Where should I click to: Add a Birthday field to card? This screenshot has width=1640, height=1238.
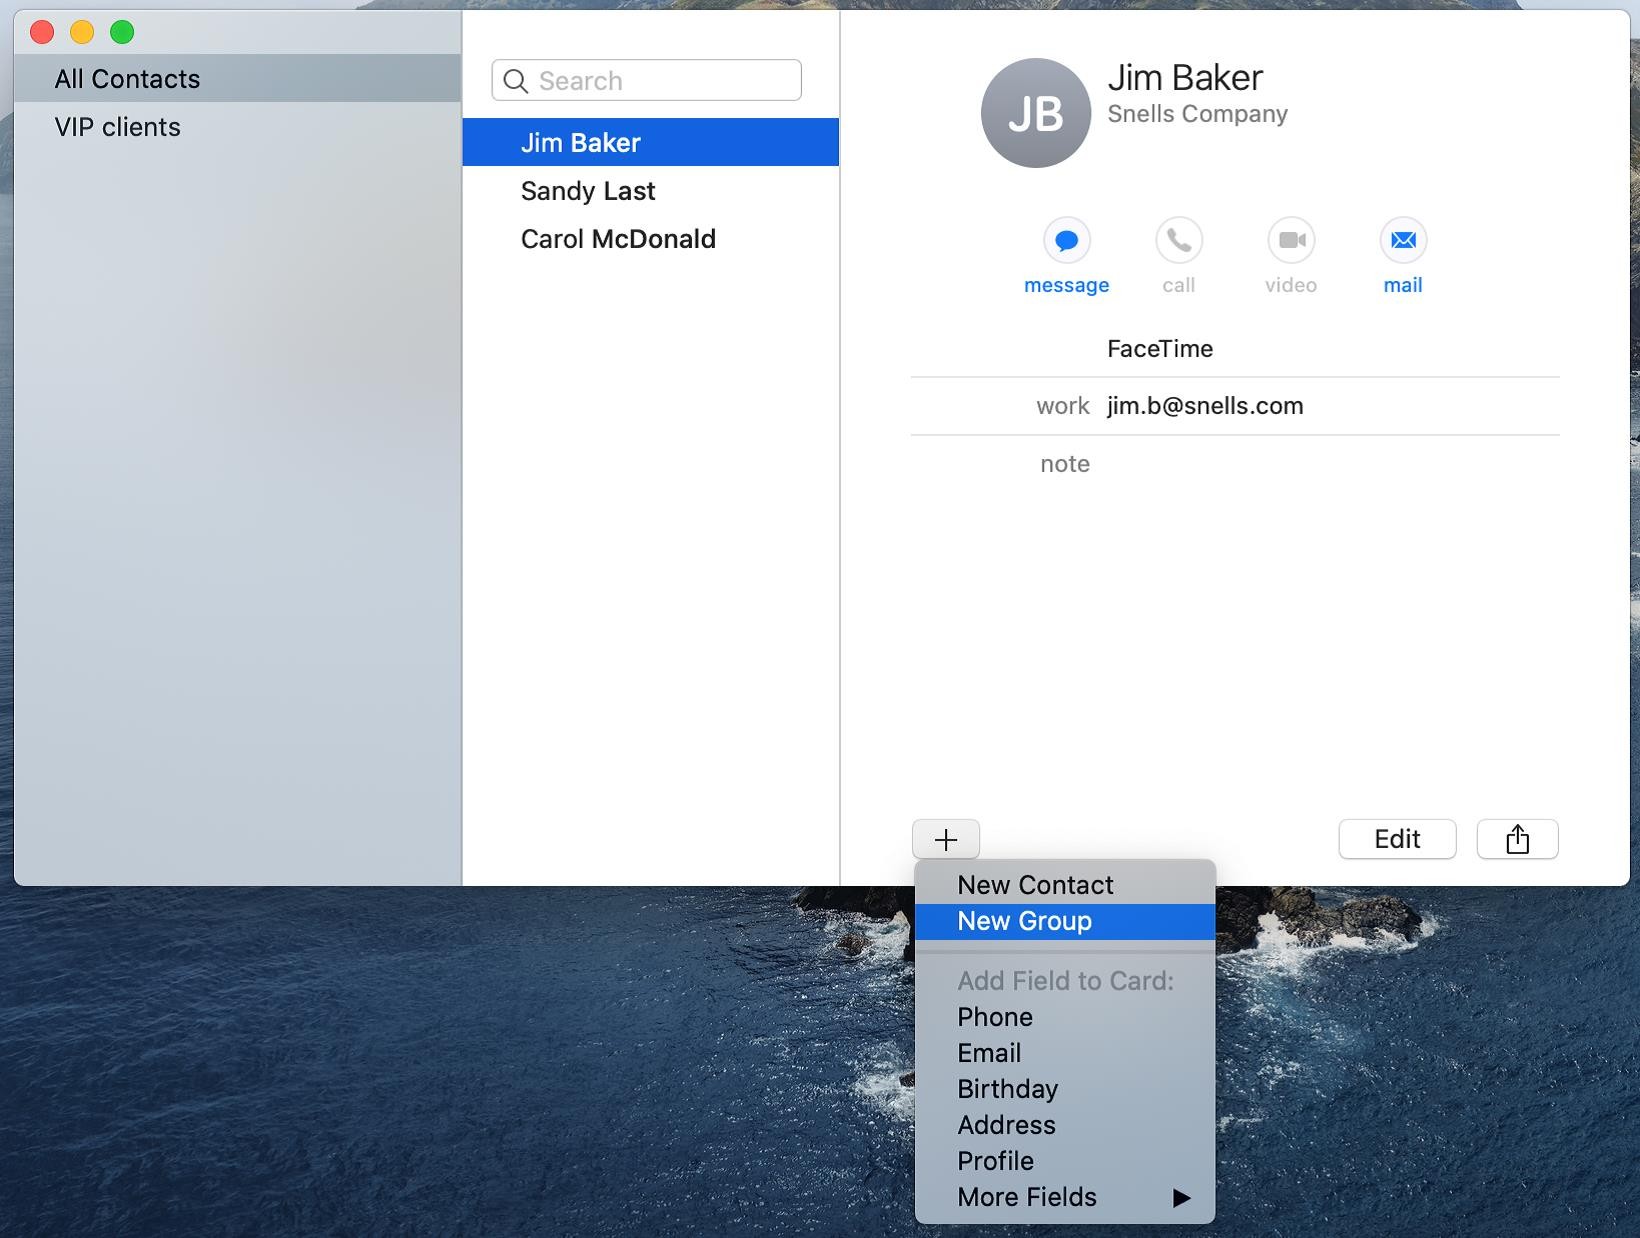[x=1065, y=1089]
